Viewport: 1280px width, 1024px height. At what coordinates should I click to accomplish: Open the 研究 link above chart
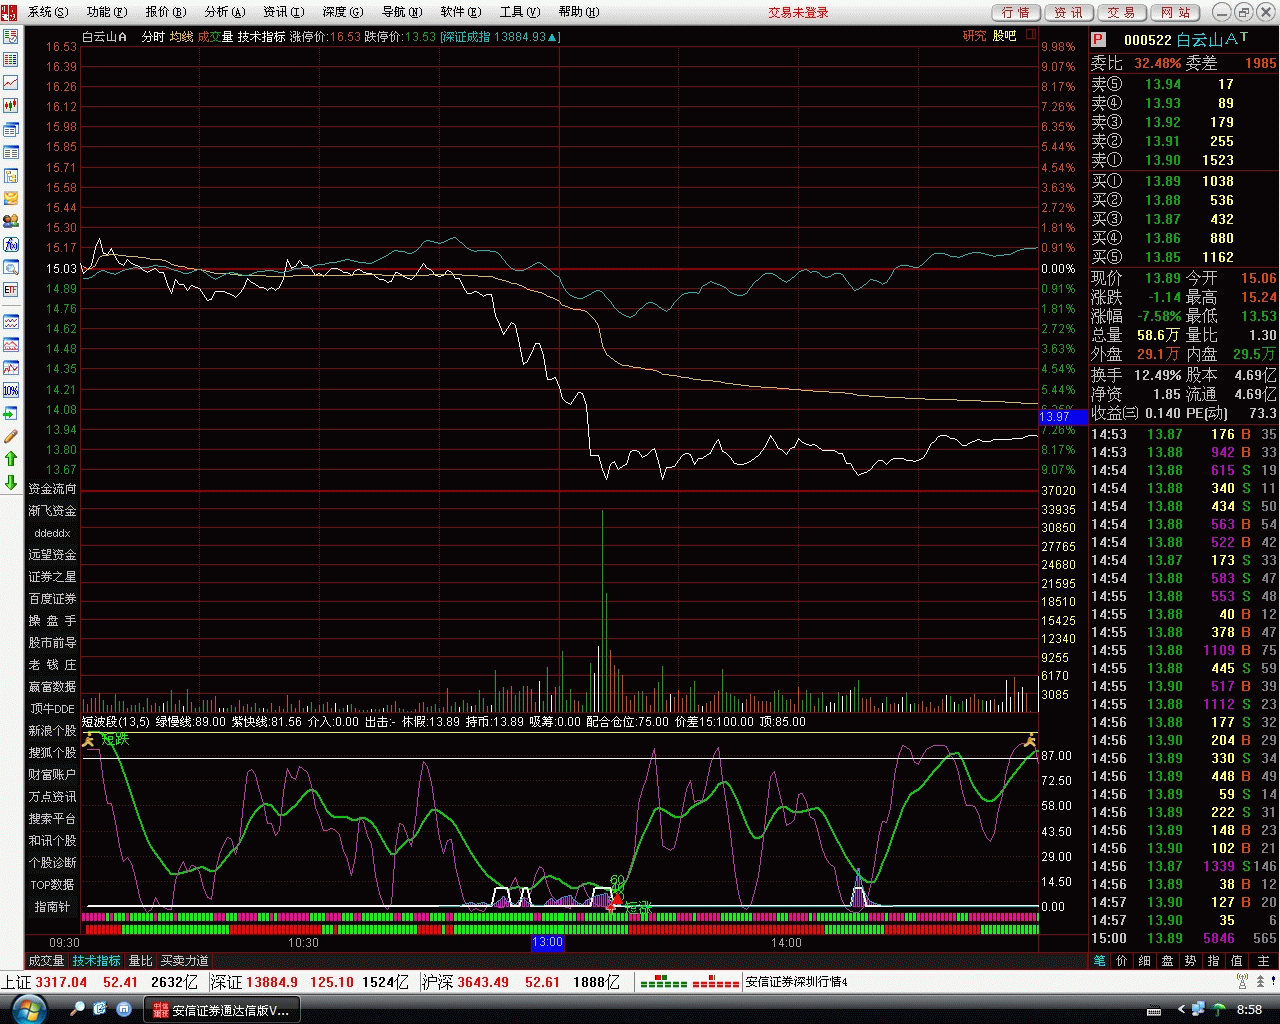coord(974,36)
